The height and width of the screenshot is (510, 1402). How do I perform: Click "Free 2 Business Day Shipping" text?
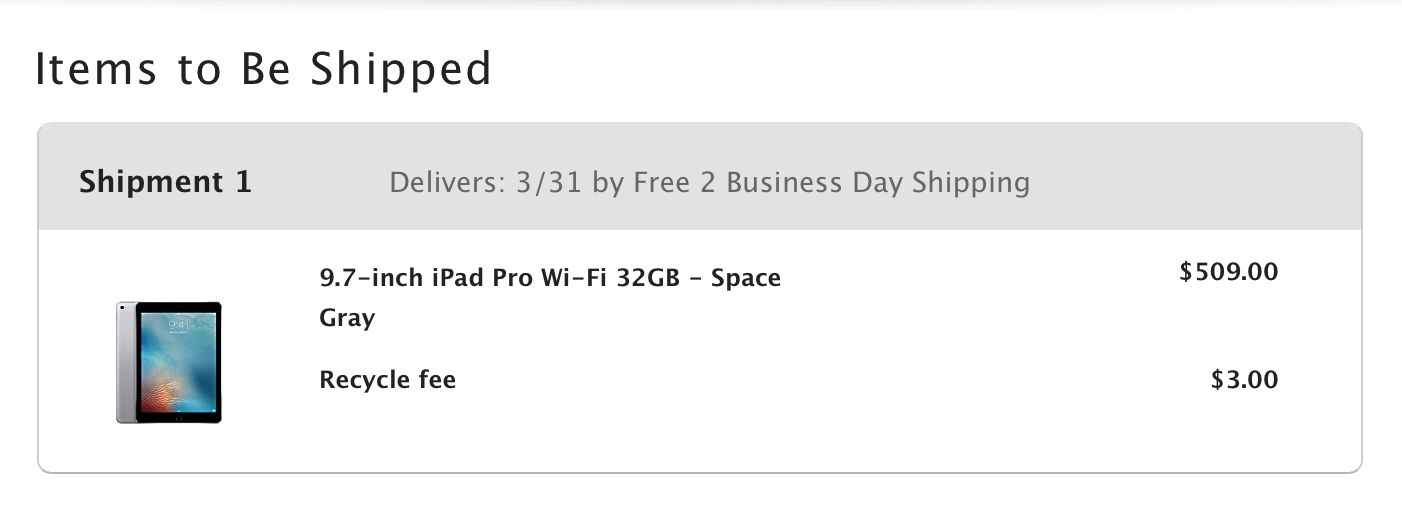pos(832,183)
